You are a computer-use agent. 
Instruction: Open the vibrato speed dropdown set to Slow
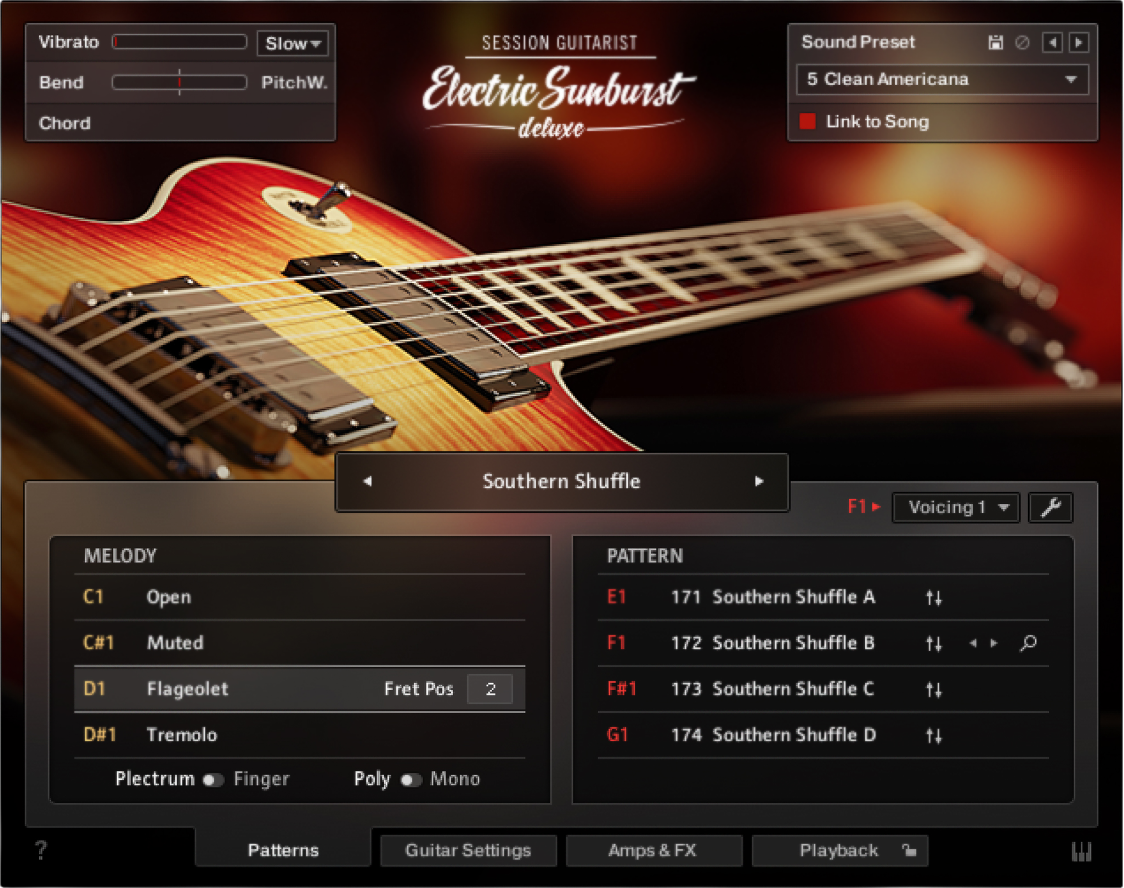pyautogui.click(x=291, y=42)
